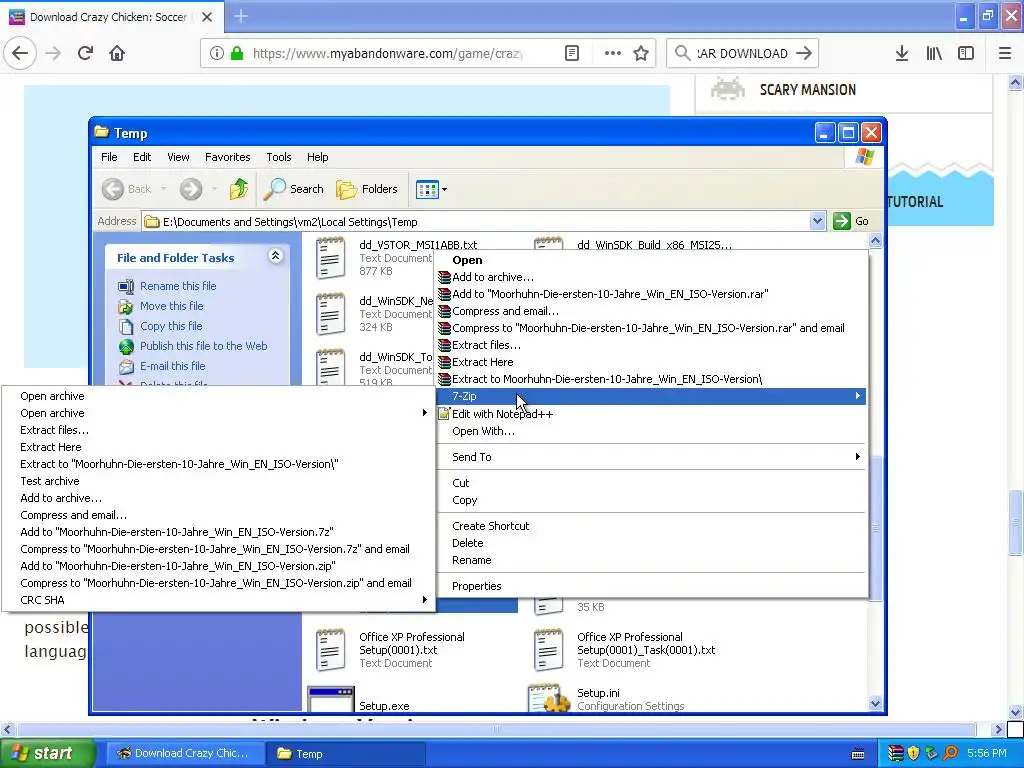Open Edit menu in Temp window

142,157
